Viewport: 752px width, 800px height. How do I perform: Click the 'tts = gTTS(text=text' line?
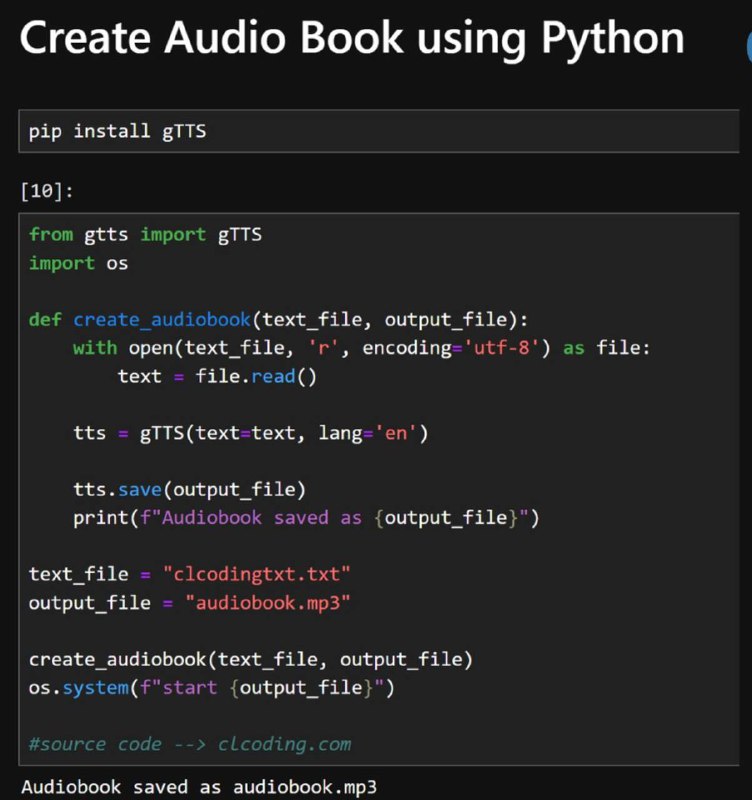[x=250, y=433]
